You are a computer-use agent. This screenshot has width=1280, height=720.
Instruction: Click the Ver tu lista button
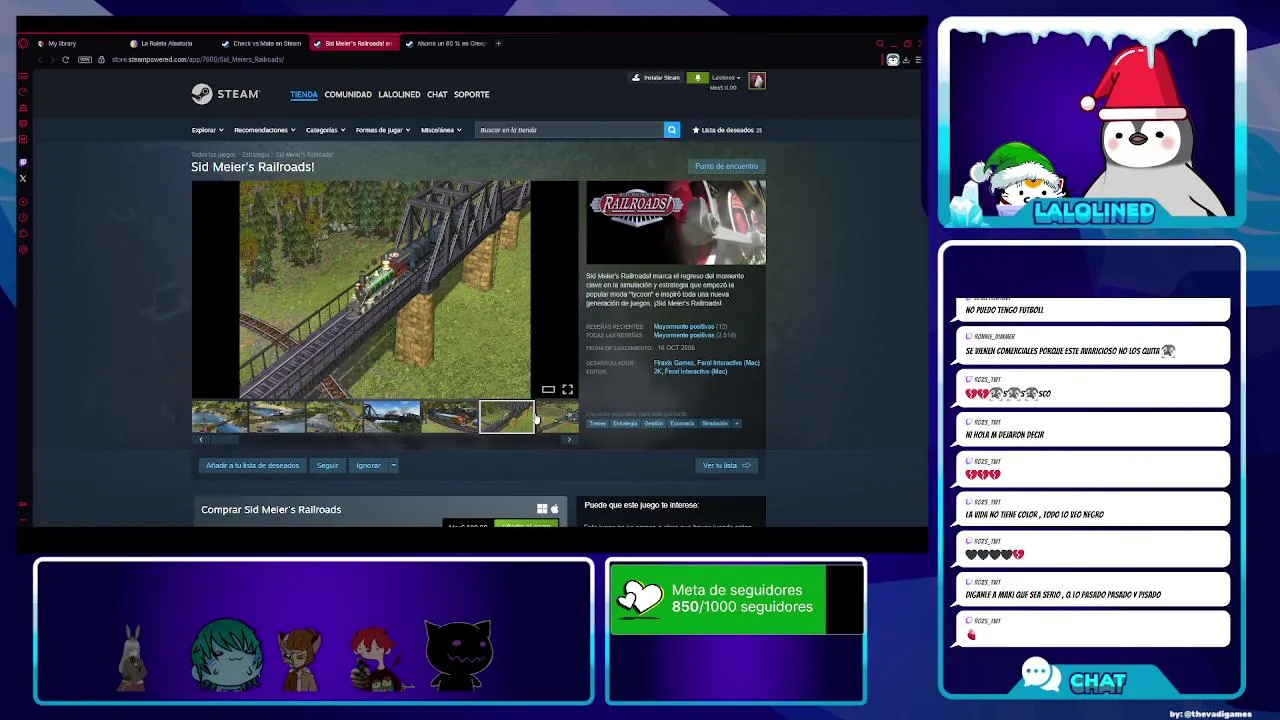click(727, 465)
